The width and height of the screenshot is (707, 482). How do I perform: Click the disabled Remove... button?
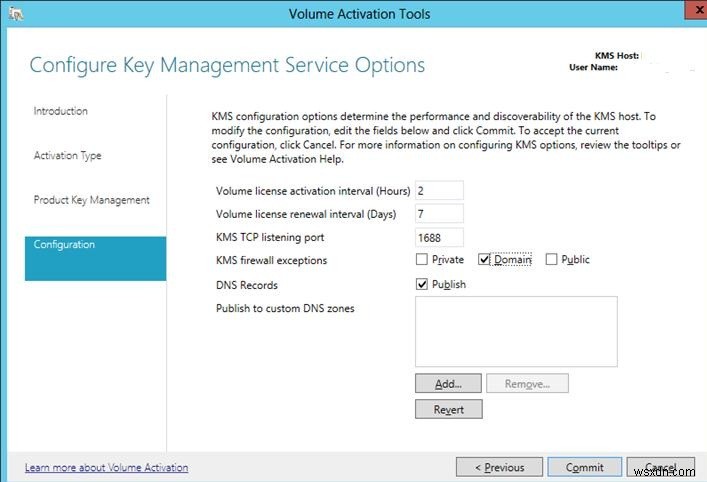[527, 384]
